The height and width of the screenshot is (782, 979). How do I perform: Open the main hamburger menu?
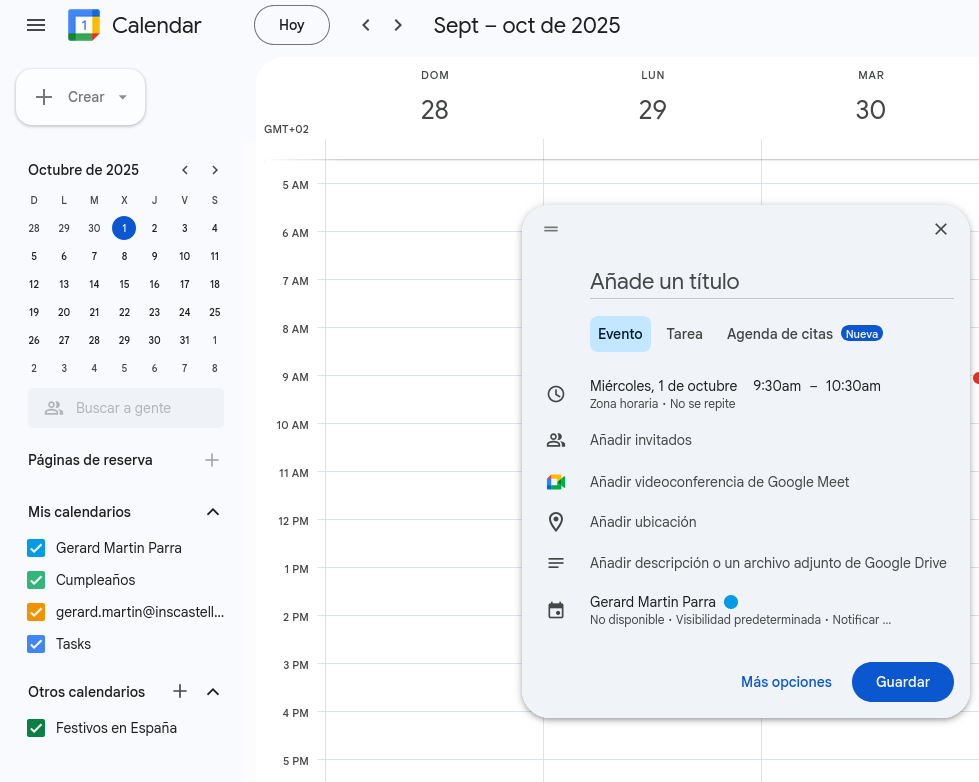pos(36,25)
